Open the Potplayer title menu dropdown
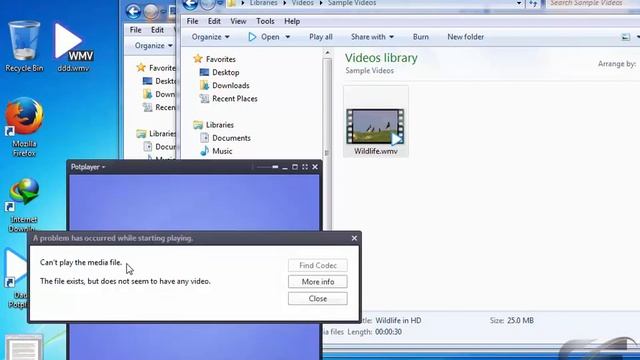 [88, 167]
